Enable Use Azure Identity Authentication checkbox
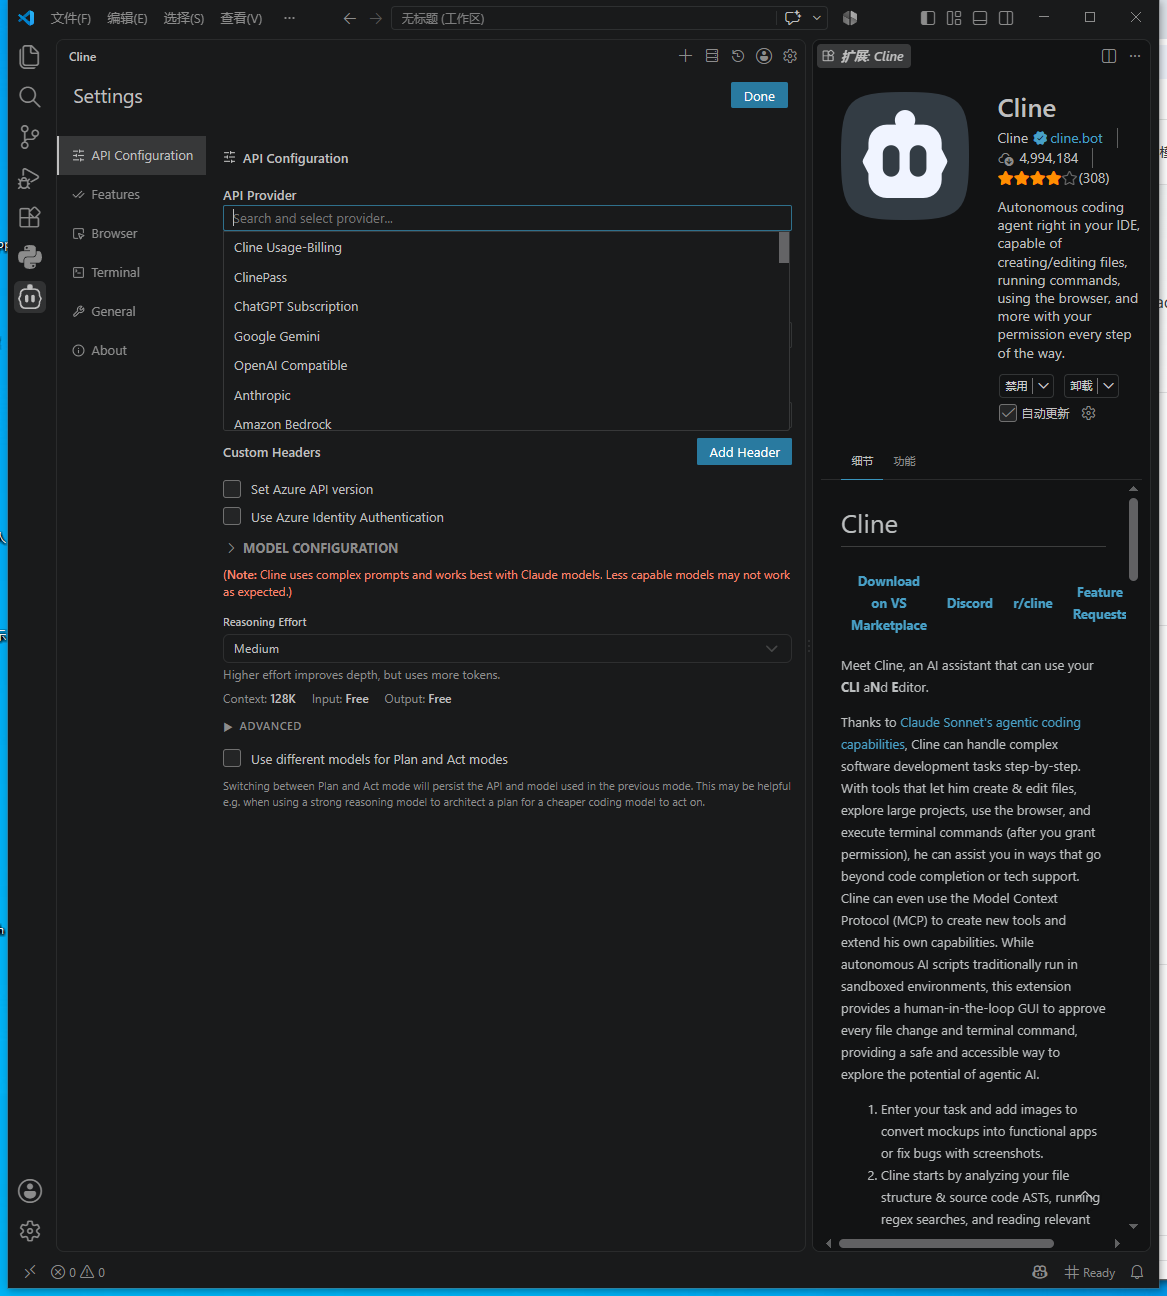The width and height of the screenshot is (1167, 1296). coord(232,517)
